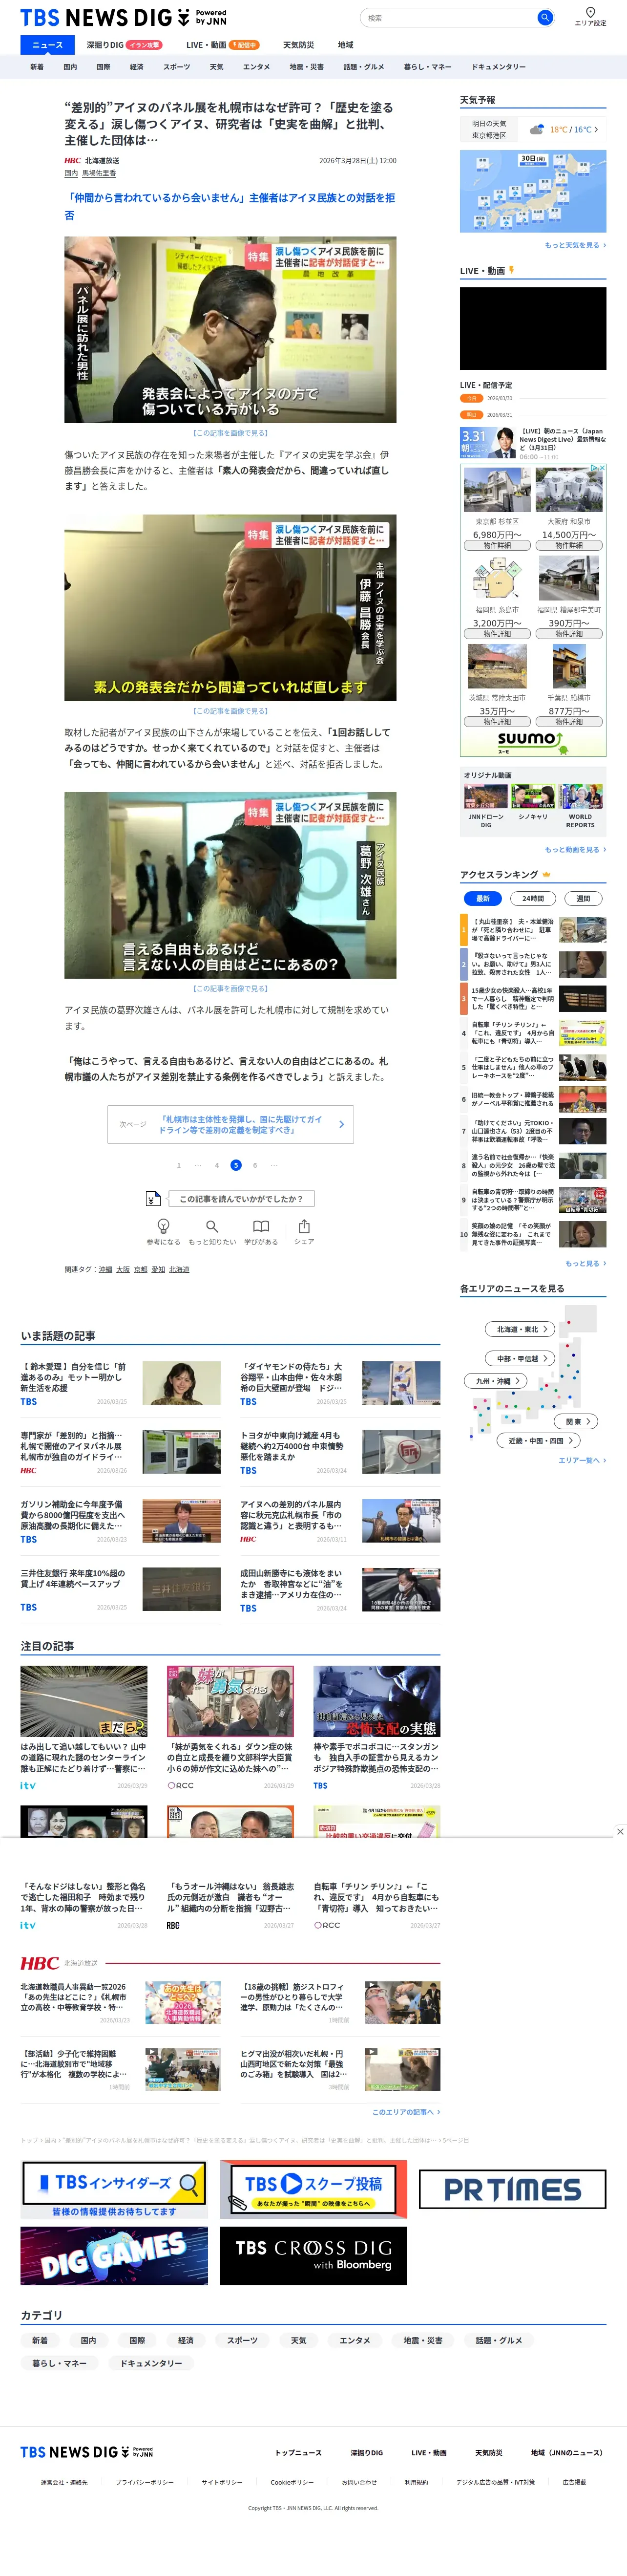Go to page 4 of the article

pyautogui.click(x=216, y=1165)
